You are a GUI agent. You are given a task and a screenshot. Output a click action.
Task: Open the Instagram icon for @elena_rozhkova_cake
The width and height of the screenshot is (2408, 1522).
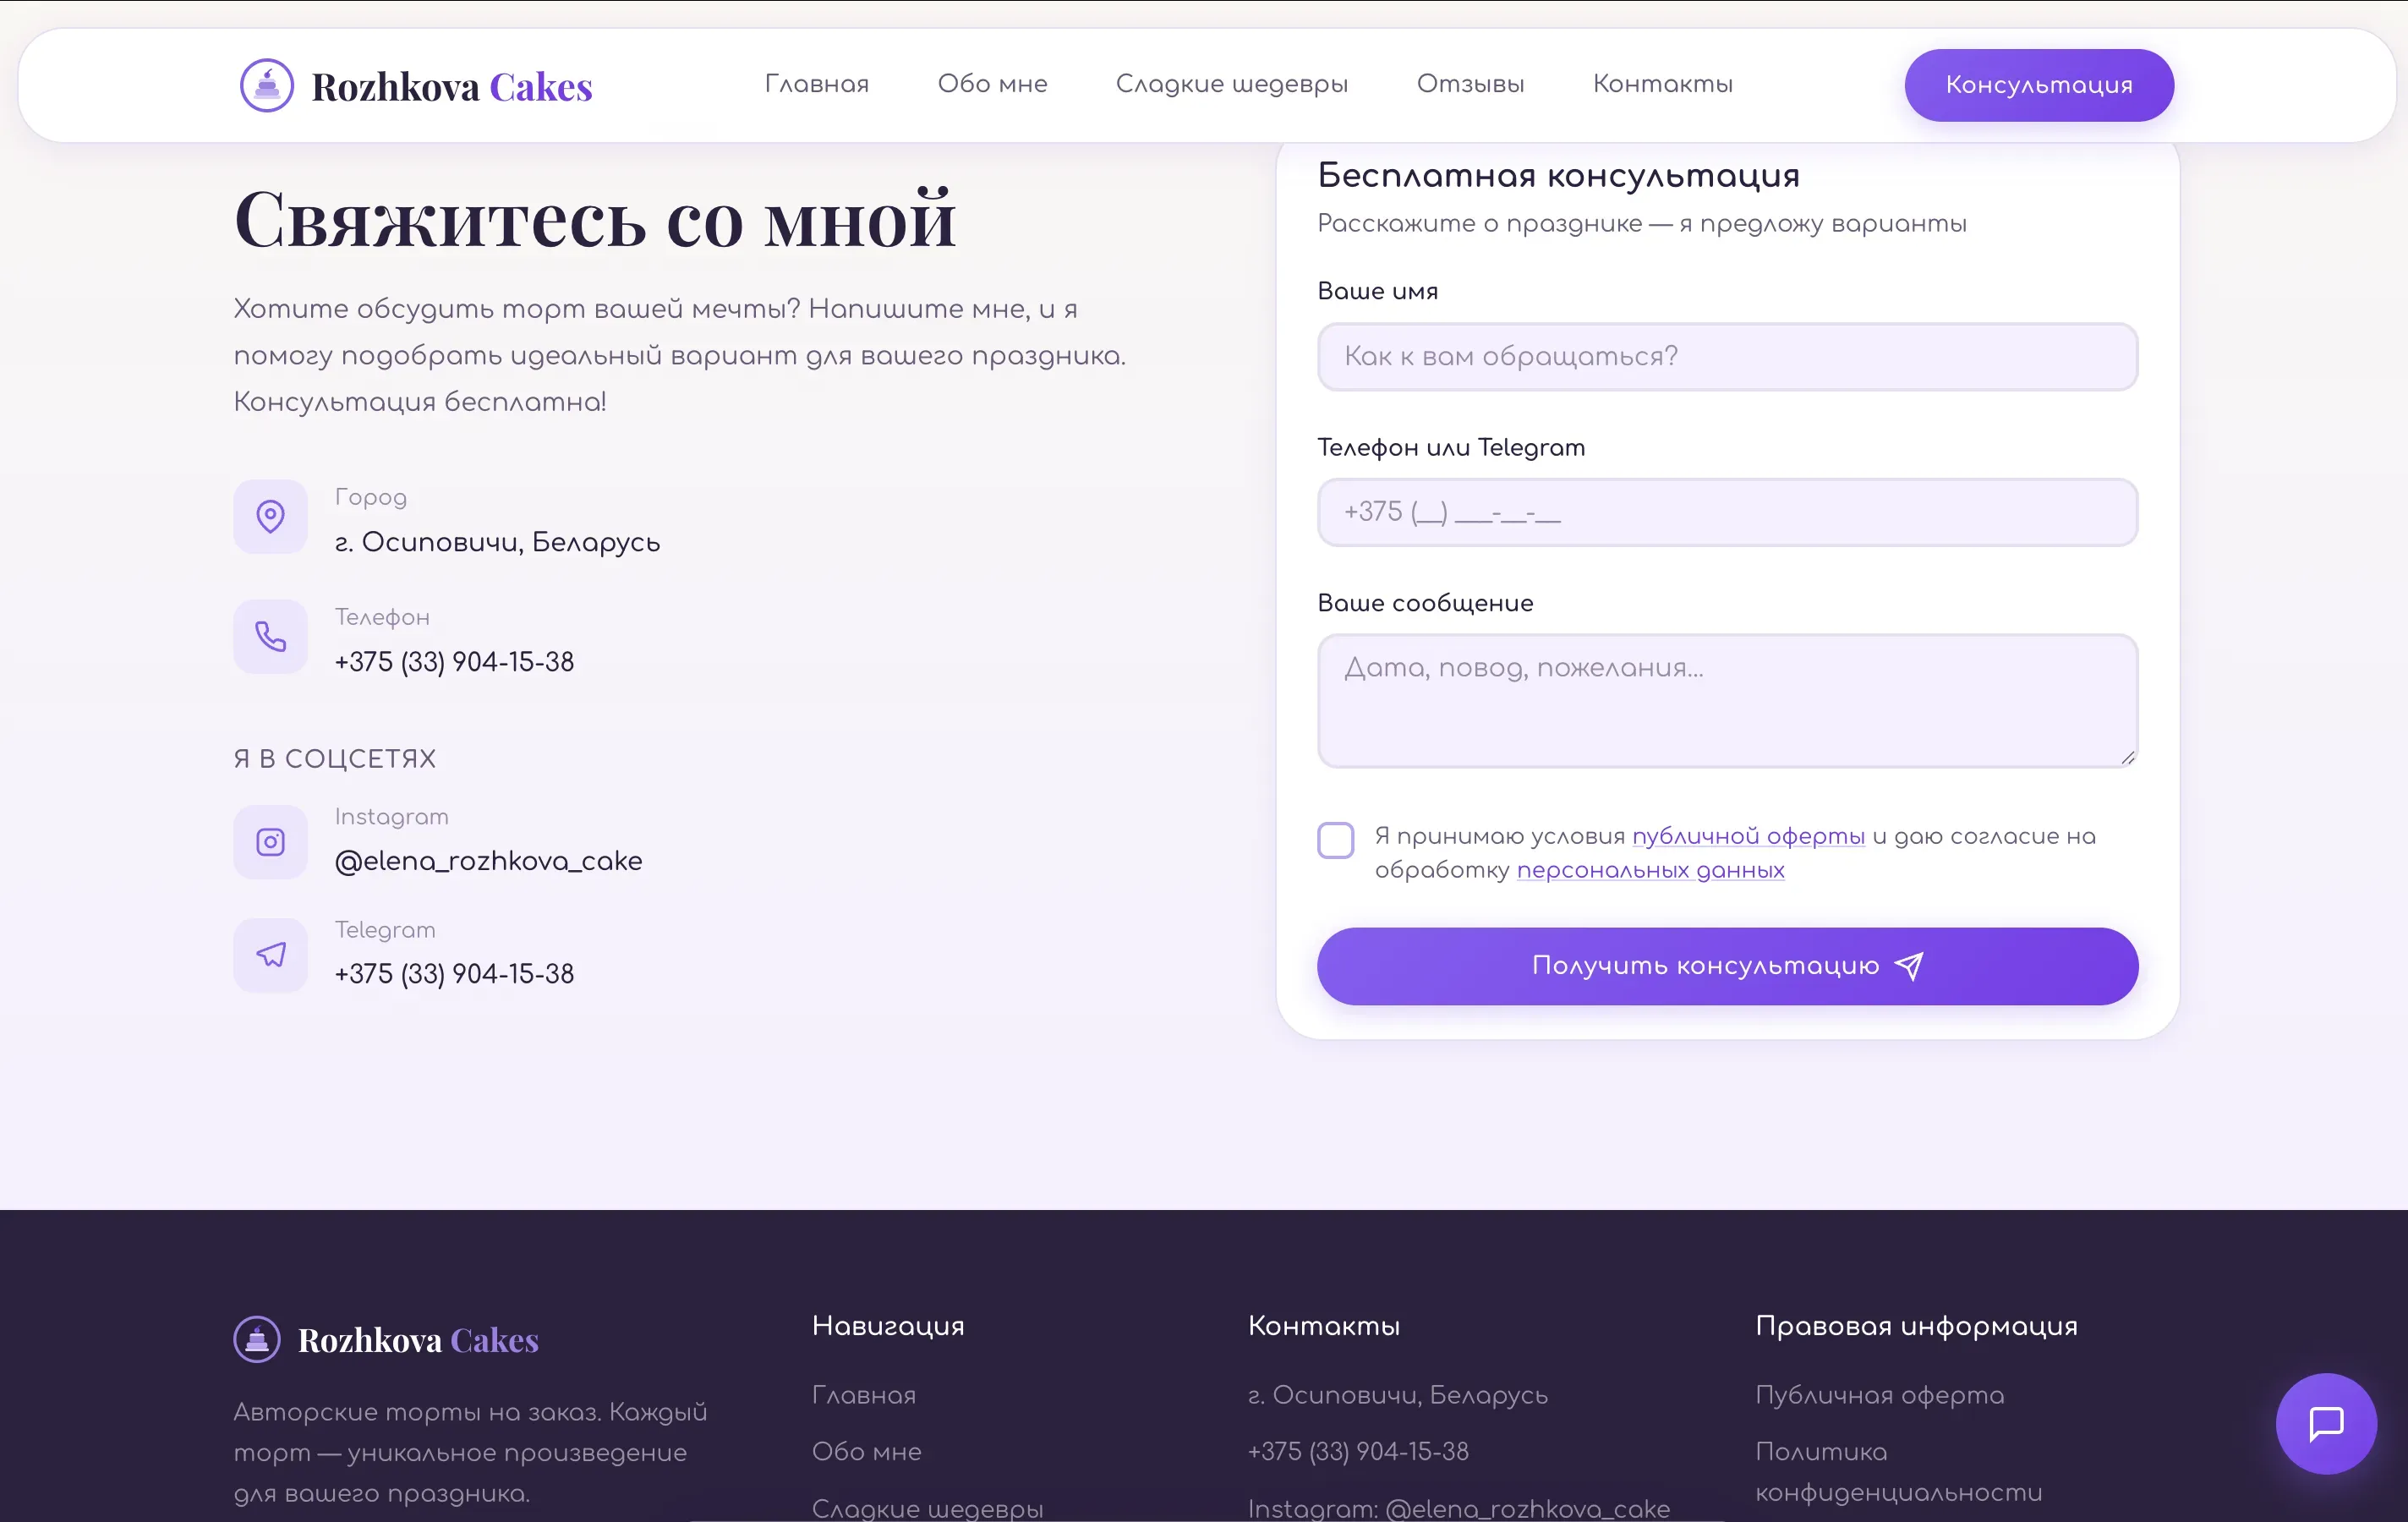point(269,841)
